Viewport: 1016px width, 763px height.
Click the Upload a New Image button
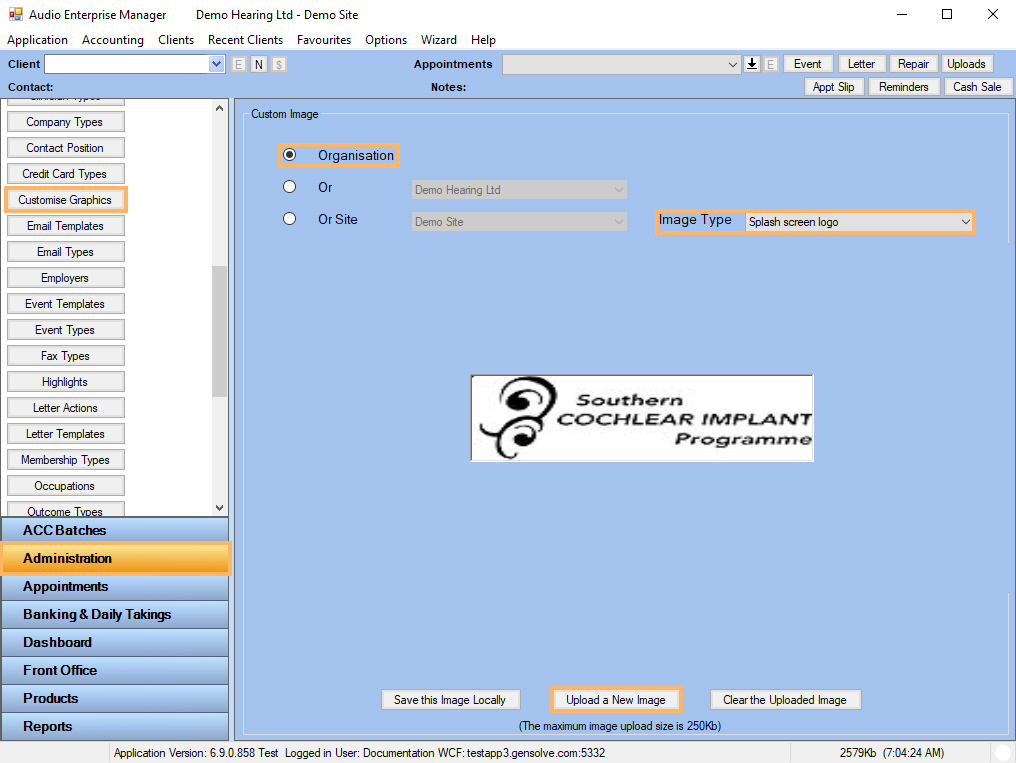[x=616, y=700]
